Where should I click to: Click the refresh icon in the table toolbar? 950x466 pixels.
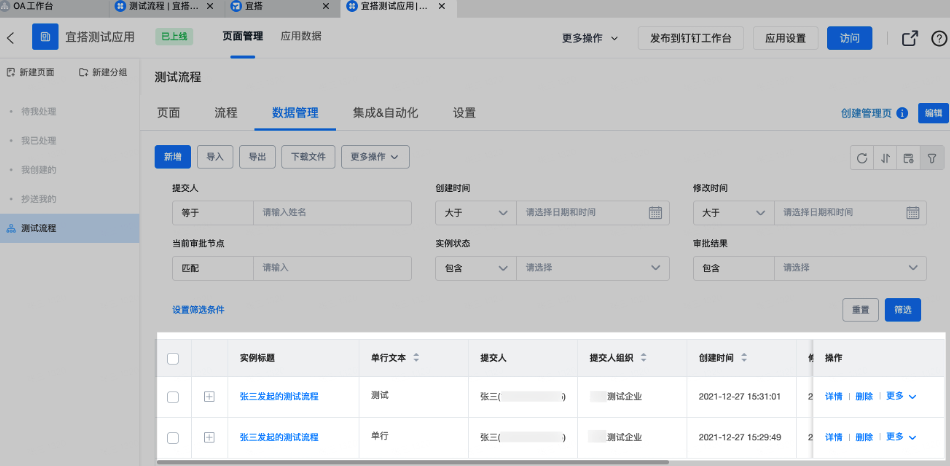click(862, 158)
